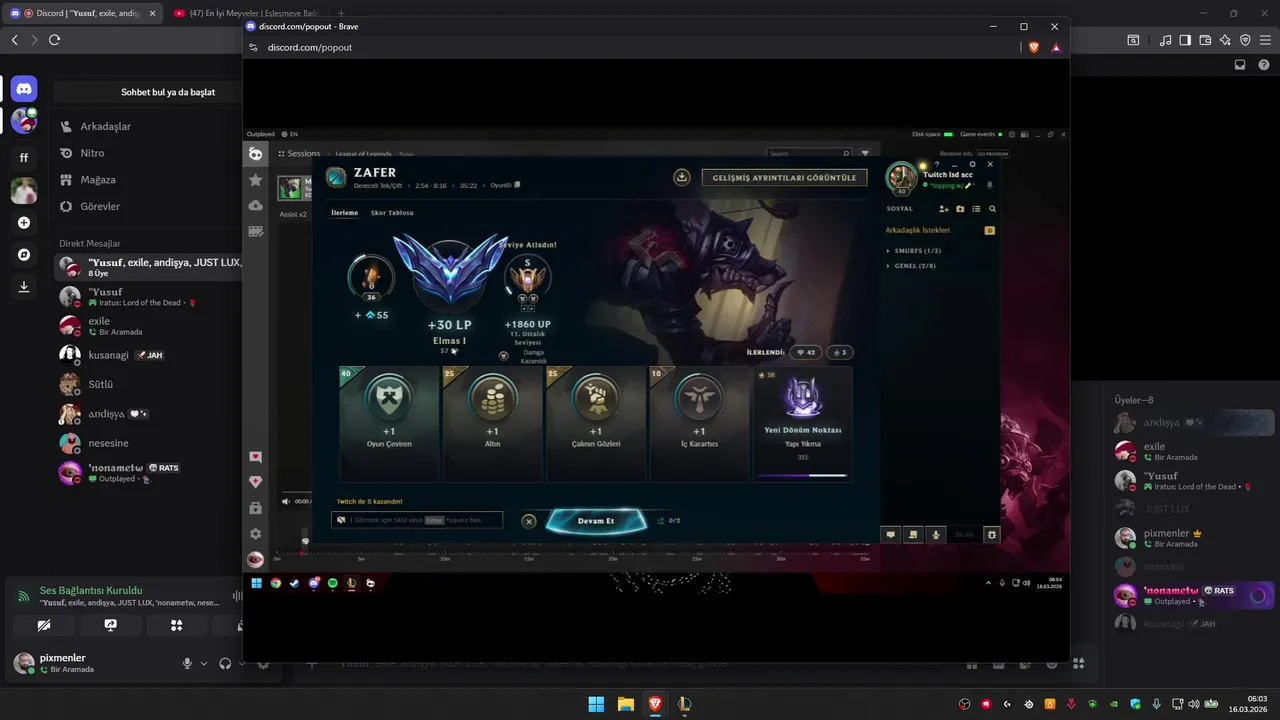Open the 8 Üye group chat
This screenshot has height=720, width=1280.
(147, 267)
